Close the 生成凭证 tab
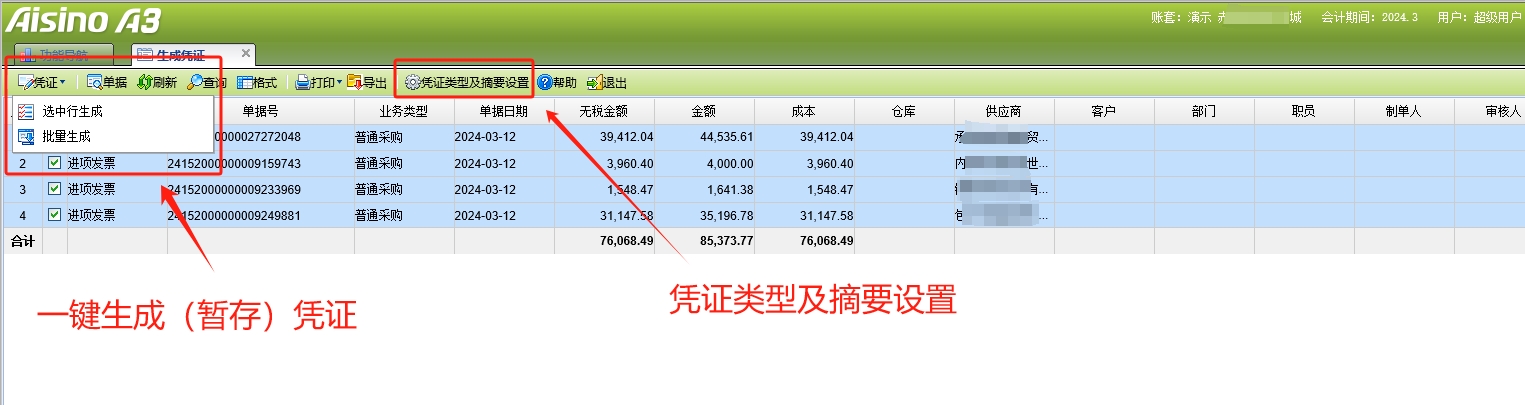 [246, 52]
